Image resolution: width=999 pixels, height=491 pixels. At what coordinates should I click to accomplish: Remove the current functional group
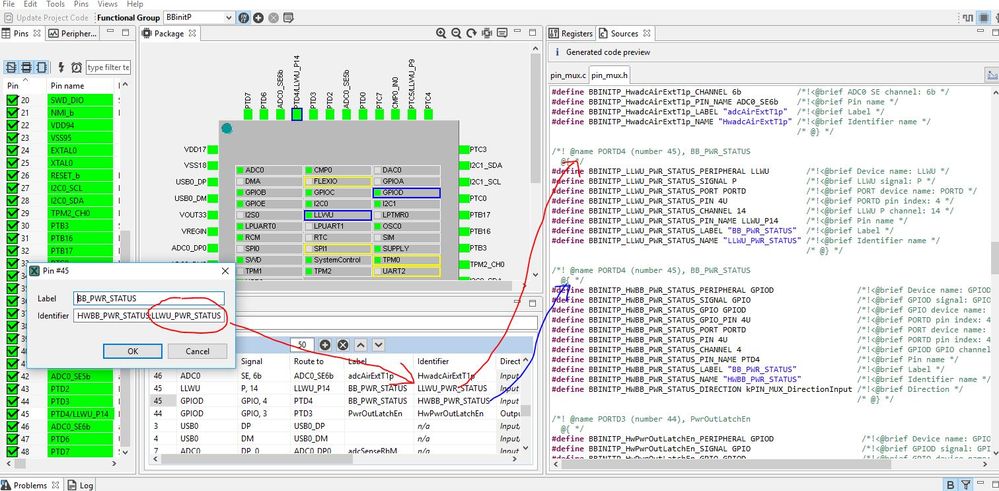pos(273,18)
